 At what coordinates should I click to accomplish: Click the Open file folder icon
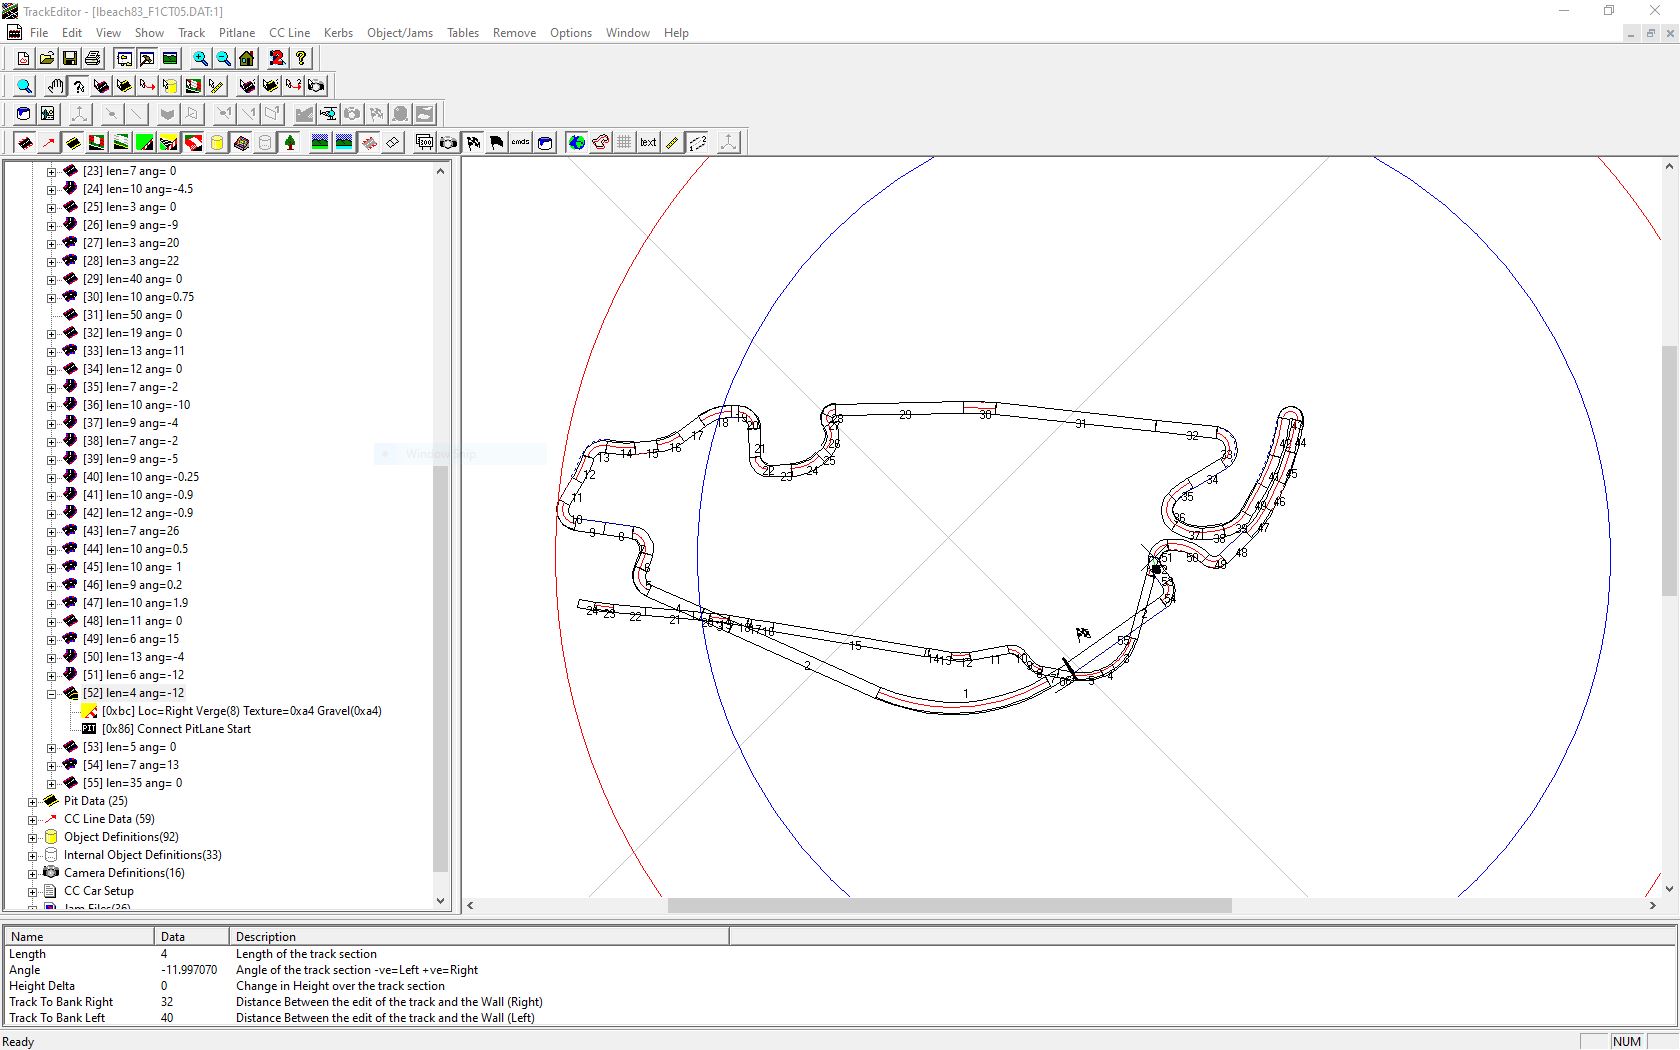(47, 59)
